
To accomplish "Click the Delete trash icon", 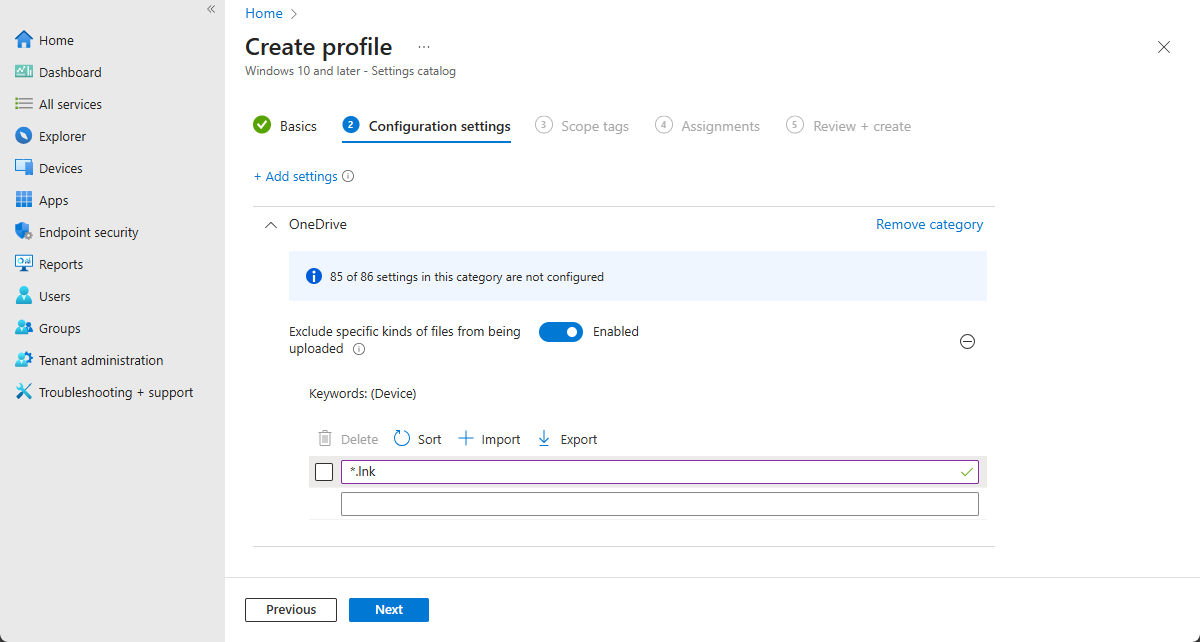I will click(325, 438).
